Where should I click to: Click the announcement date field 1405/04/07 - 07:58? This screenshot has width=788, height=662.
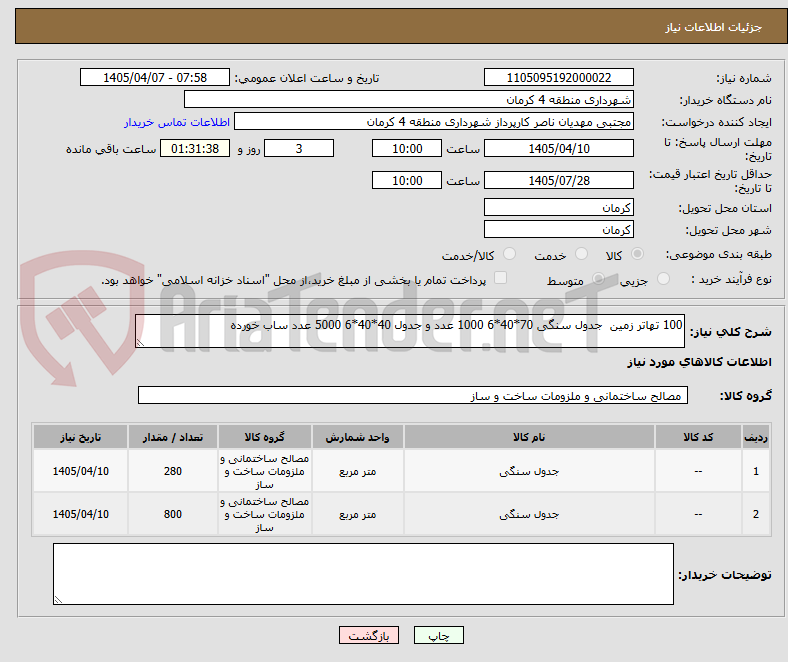coord(155,78)
